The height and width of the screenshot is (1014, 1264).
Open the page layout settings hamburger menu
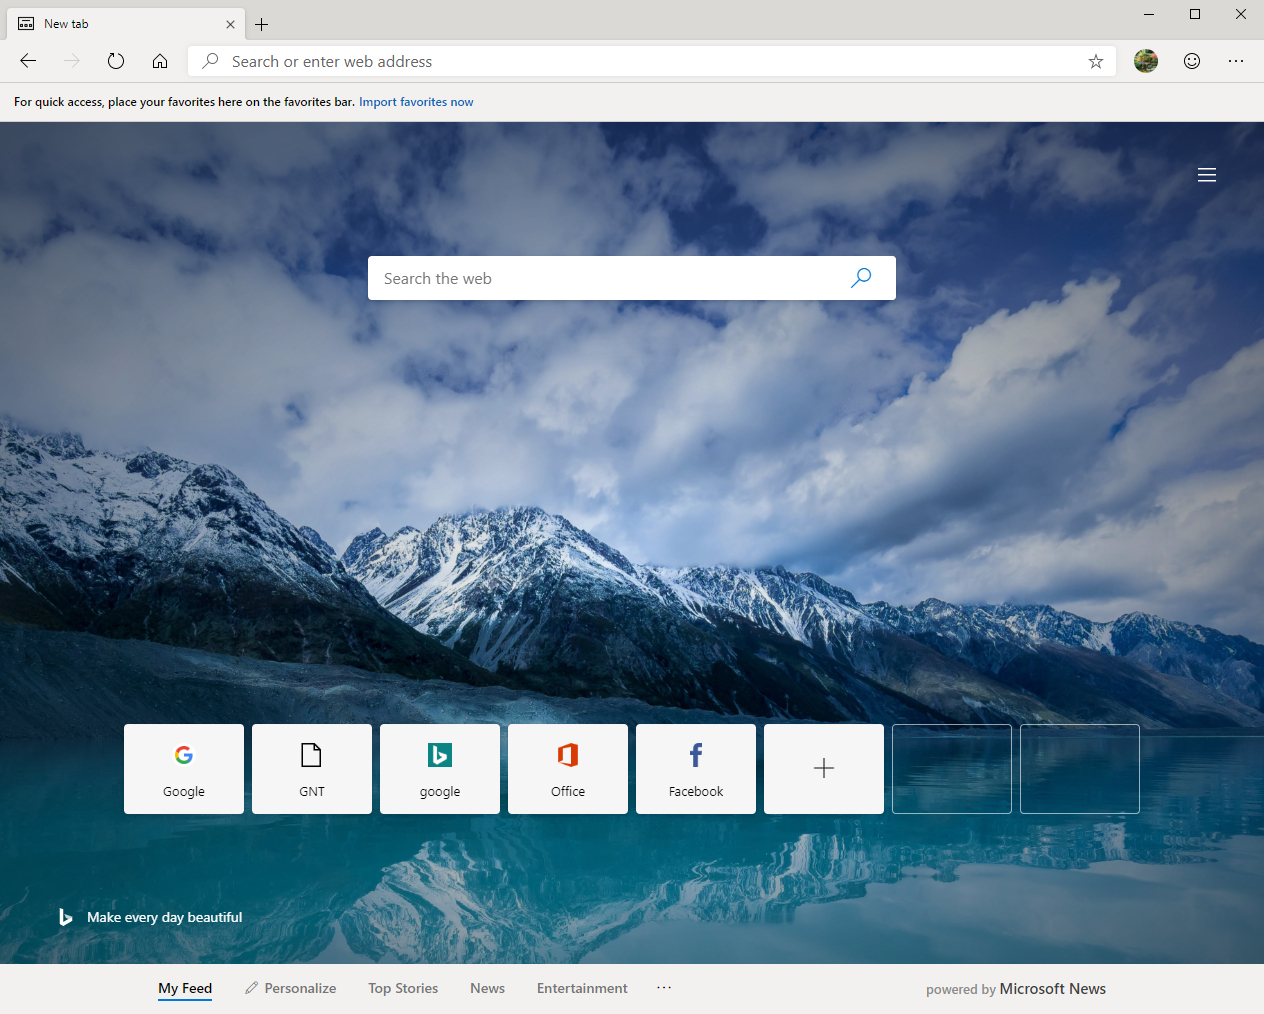tap(1206, 174)
